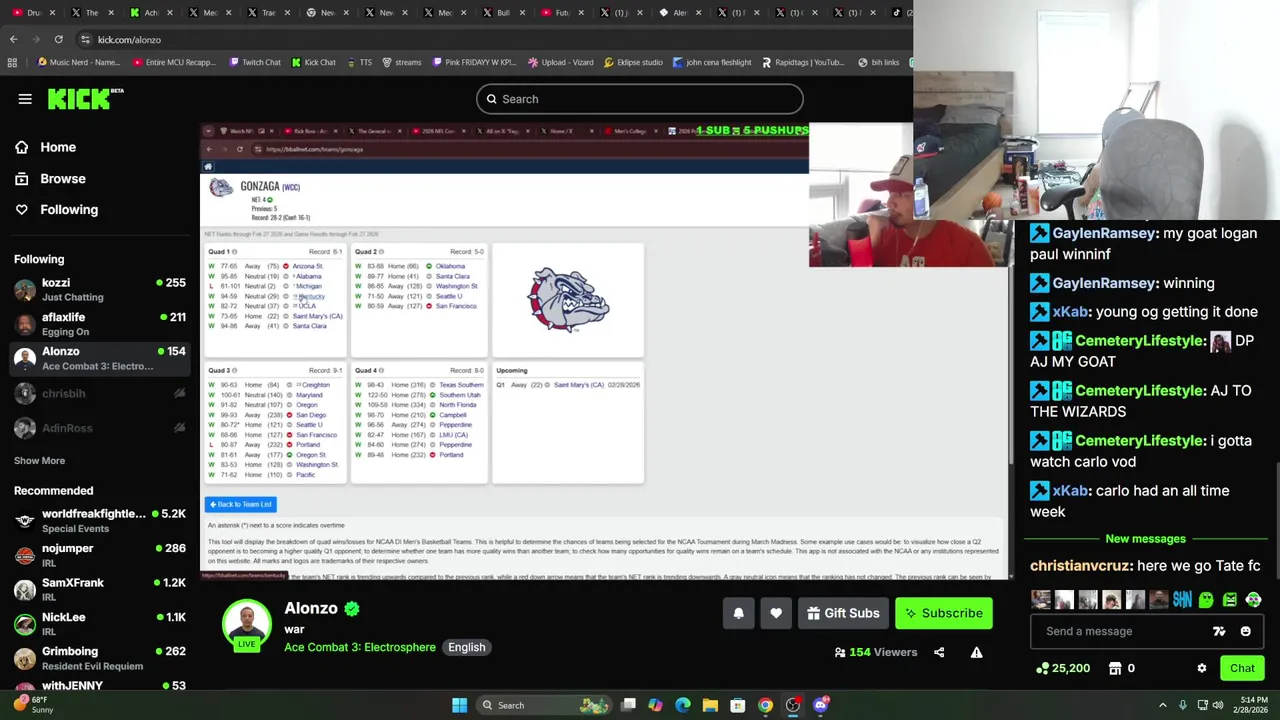
Task: Reload the browser page
Action: click(x=58, y=39)
